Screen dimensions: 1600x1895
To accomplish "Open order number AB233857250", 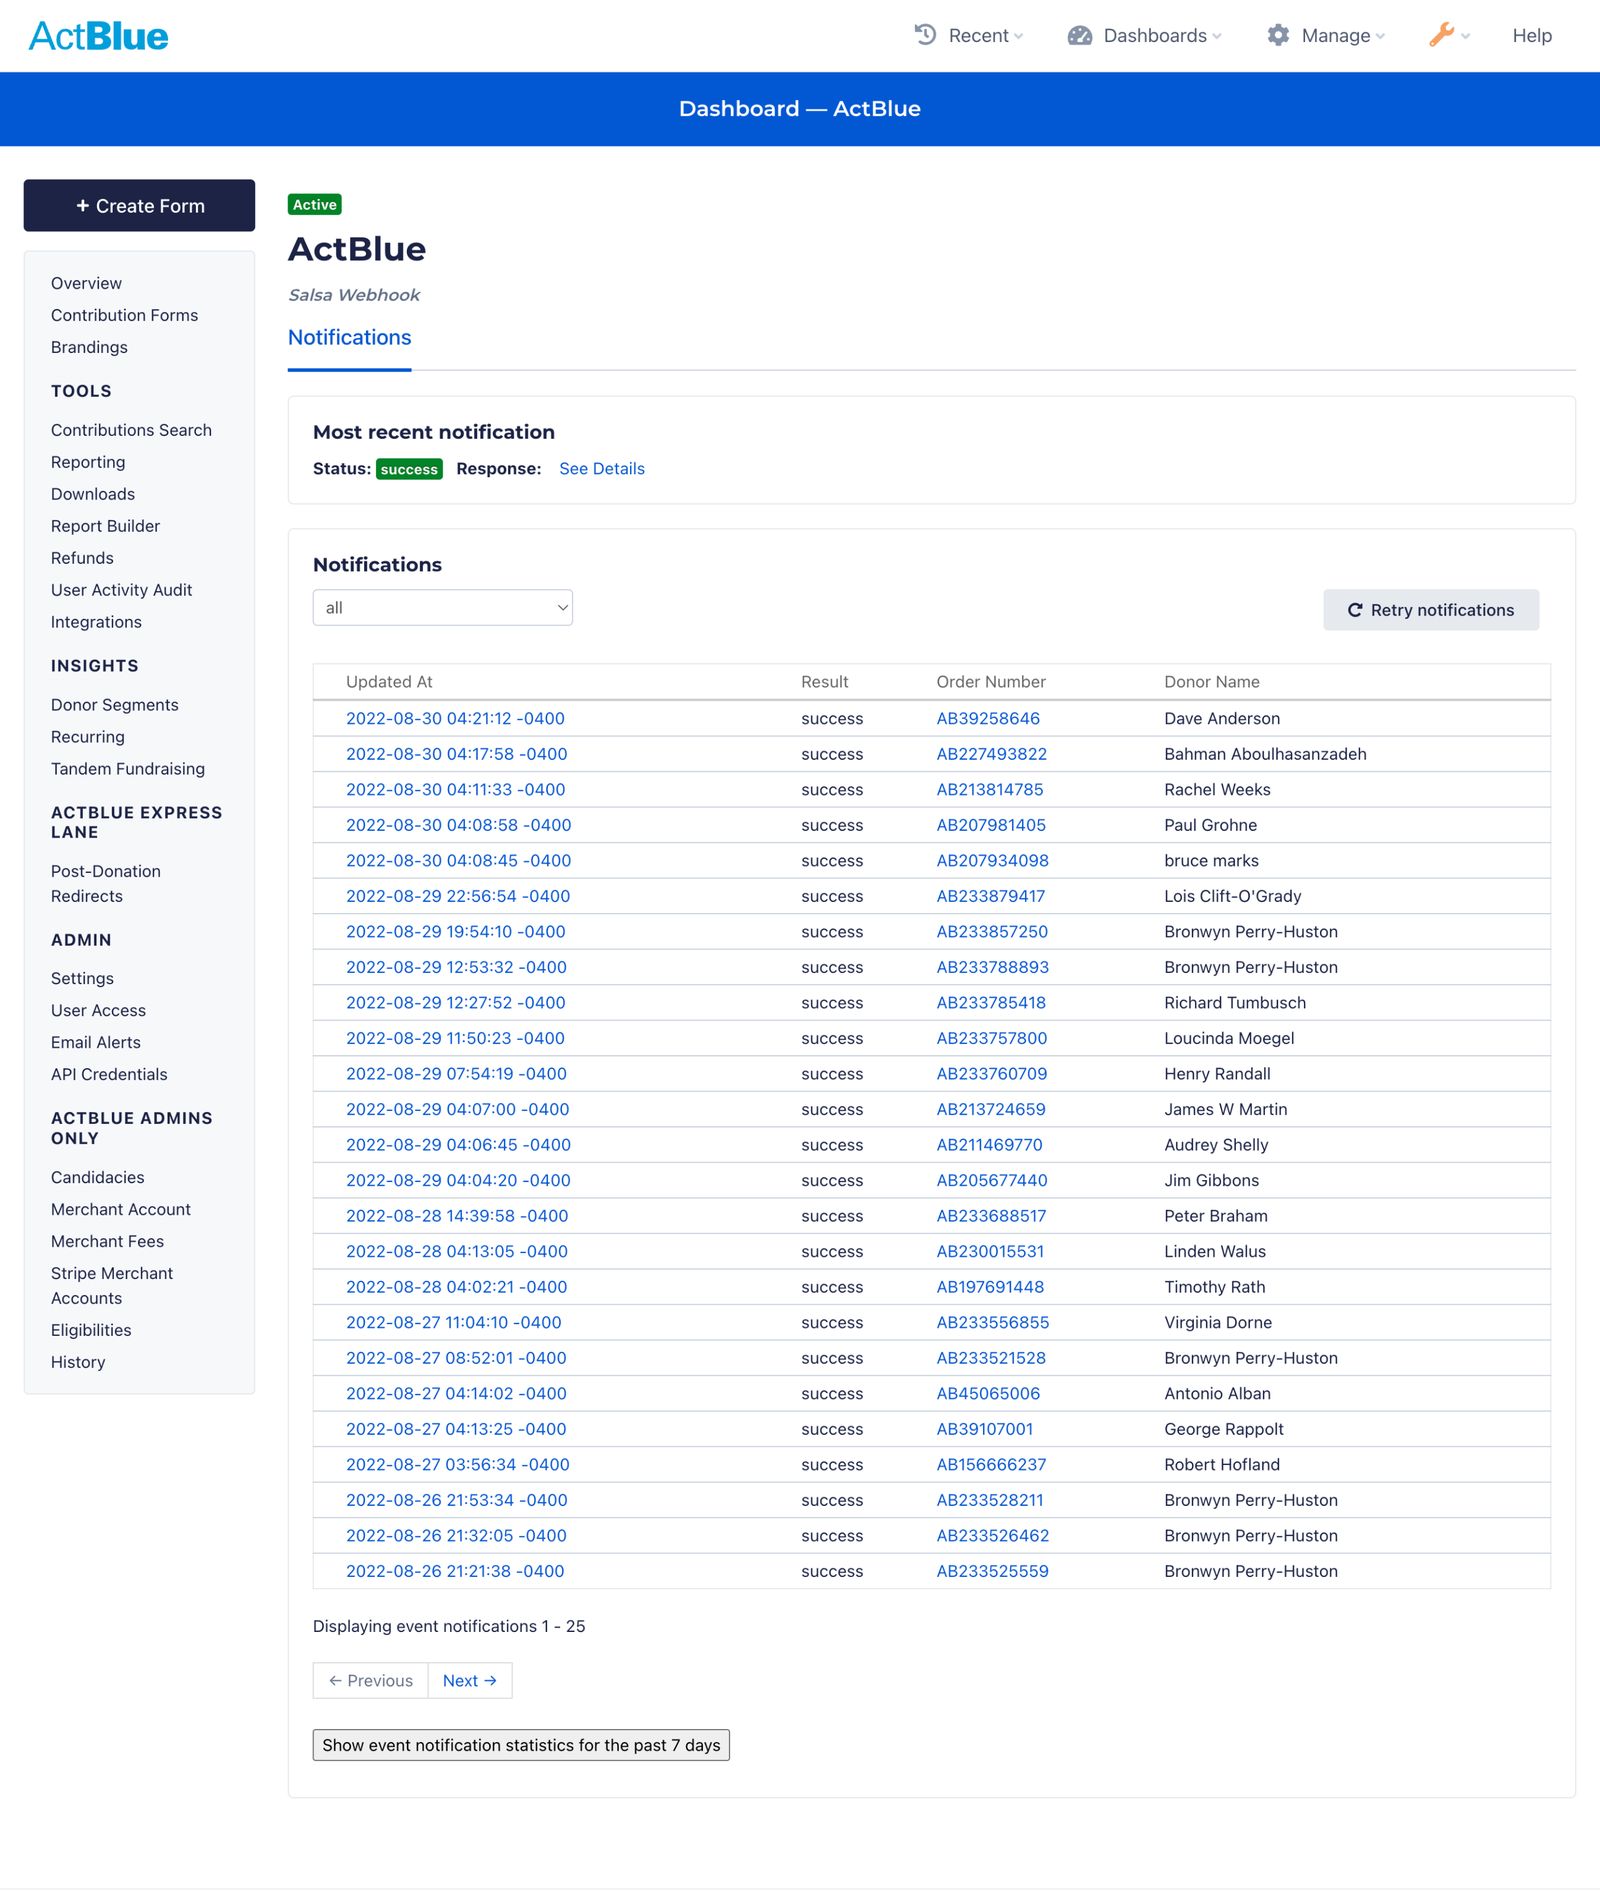I will [992, 932].
